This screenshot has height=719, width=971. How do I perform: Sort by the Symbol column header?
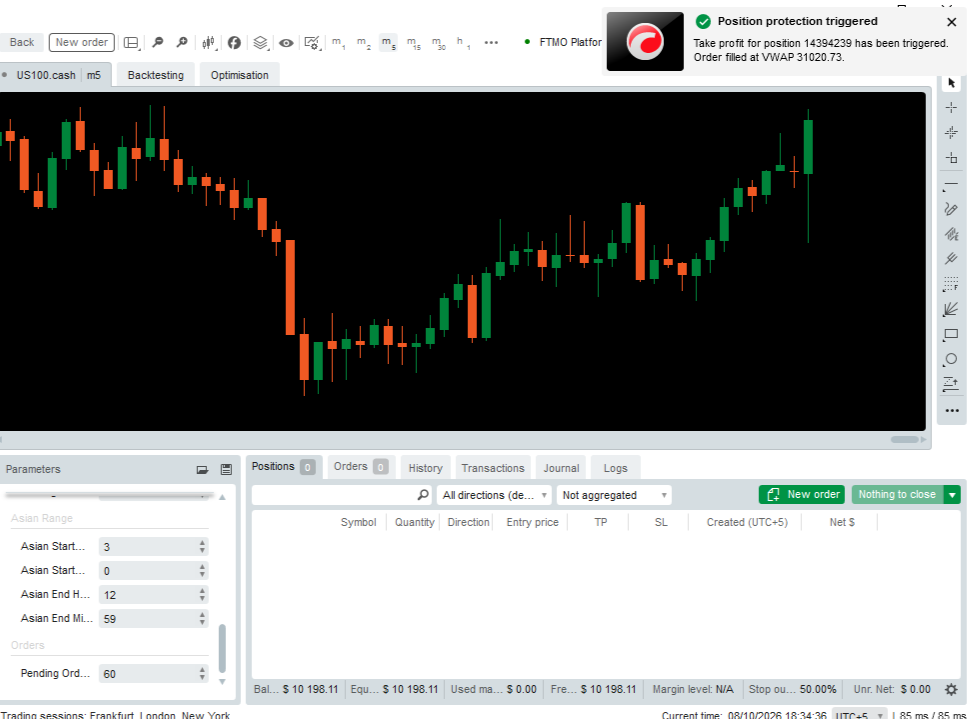358,522
